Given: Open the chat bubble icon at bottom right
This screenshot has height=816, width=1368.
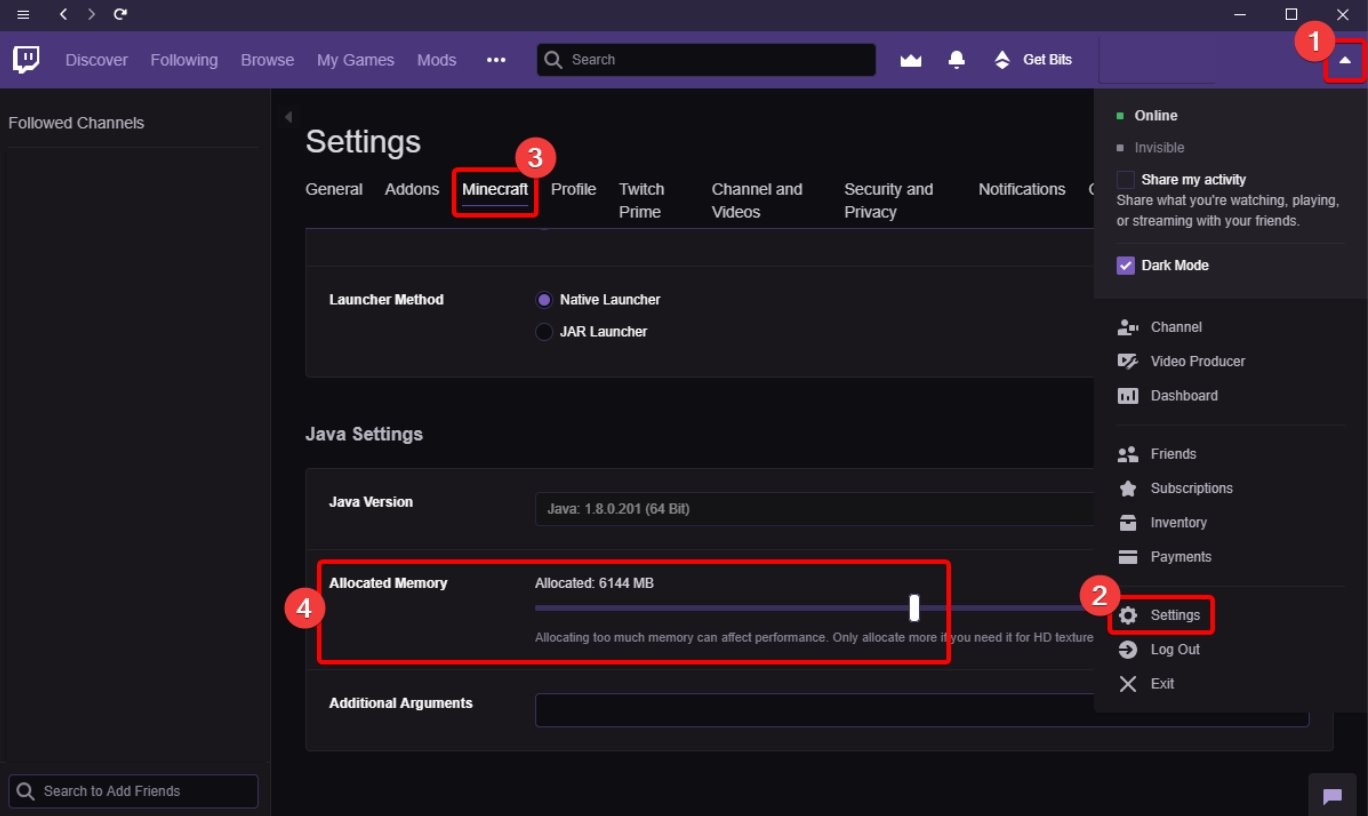Looking at the screenshot, I should pos(1332,796).
